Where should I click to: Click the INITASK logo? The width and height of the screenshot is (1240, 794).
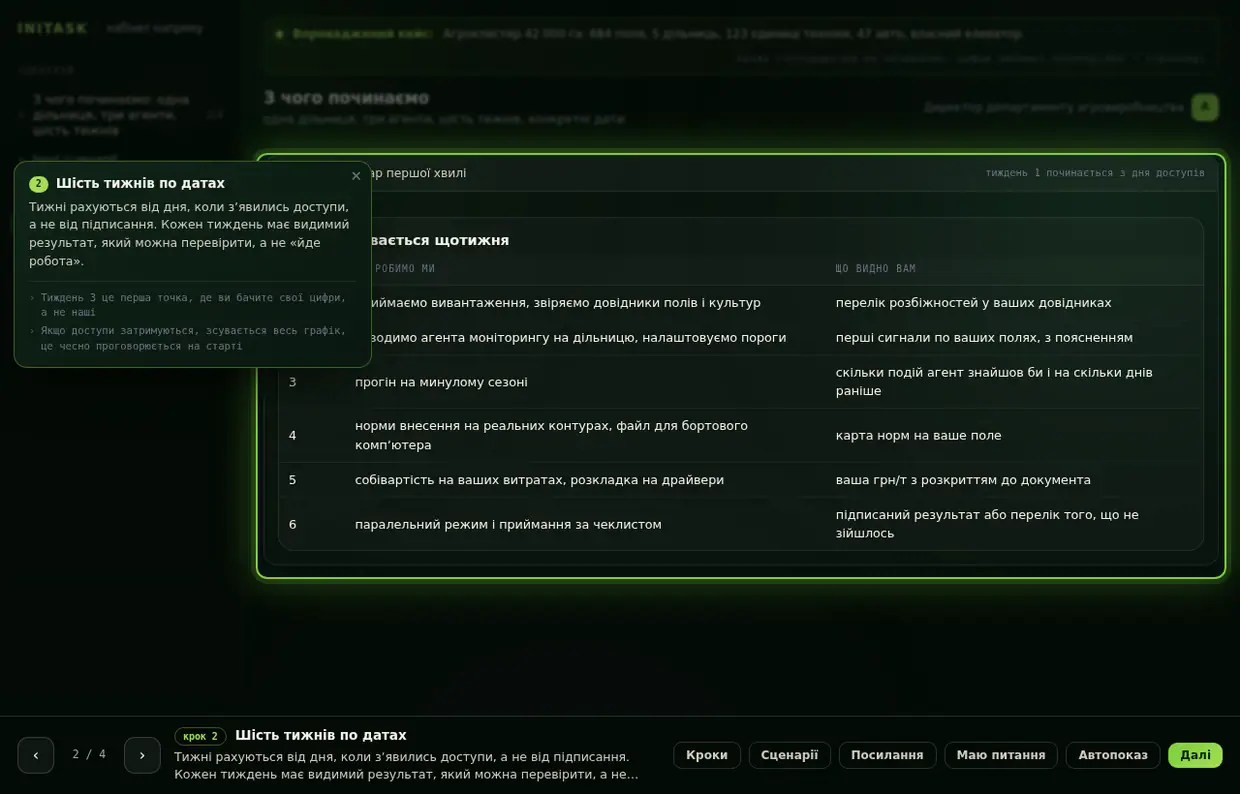point(53,29)
